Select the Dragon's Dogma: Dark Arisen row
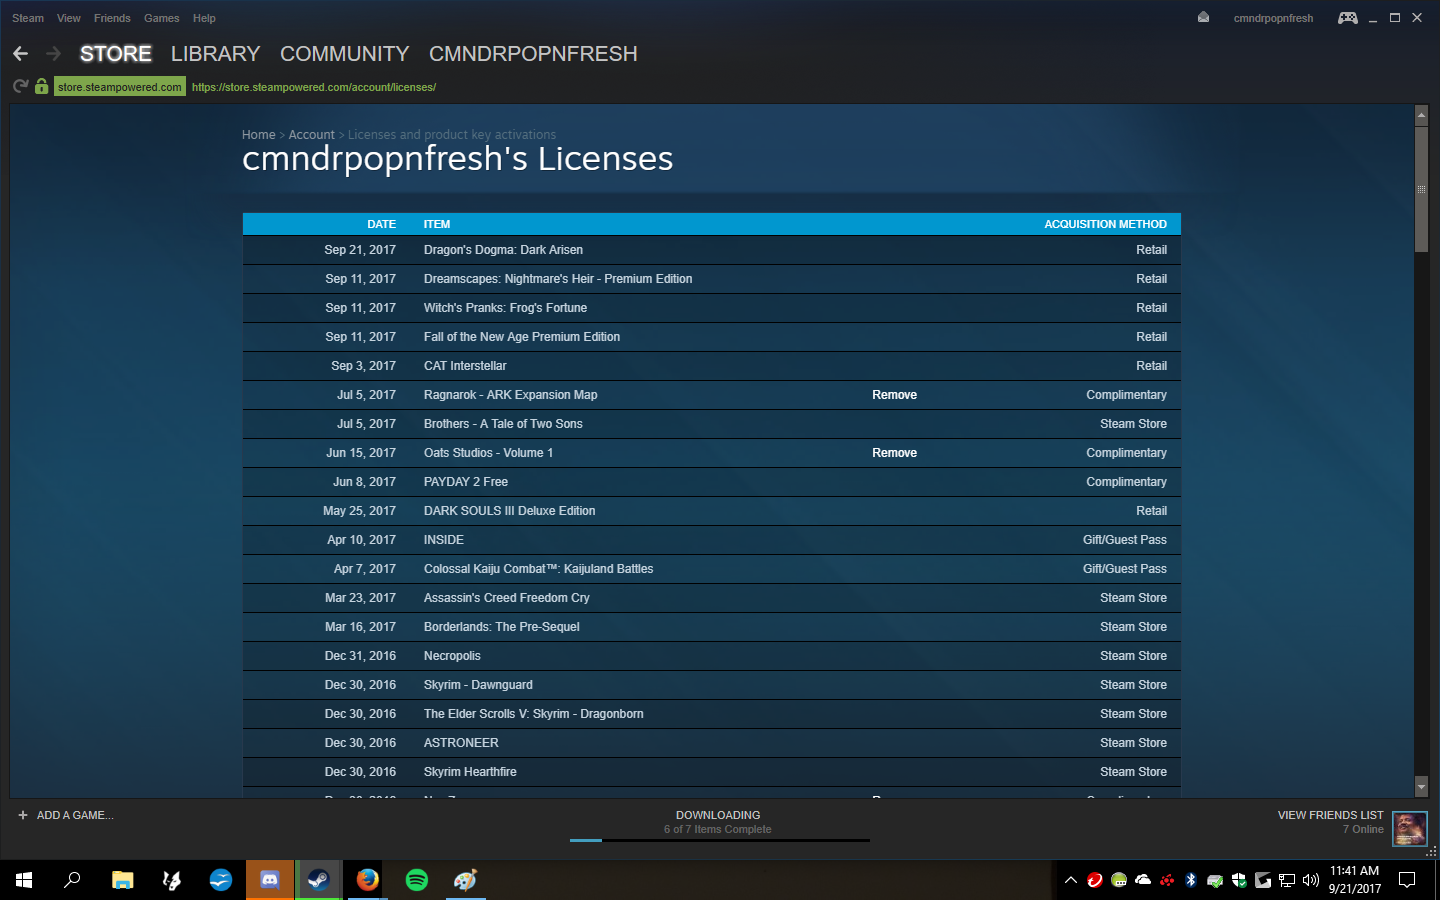The width and height of the screenshot is (1440, 900). click(711, 250)
